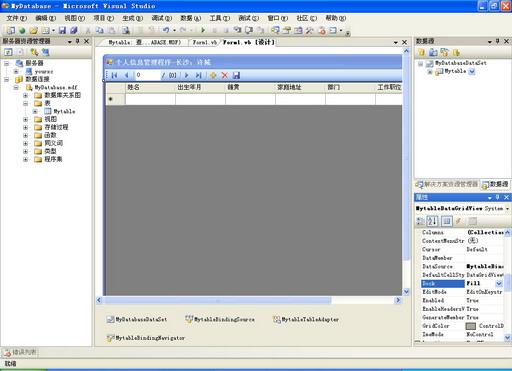
Task: Click Move First in the form navigator
Action: [x=114, y=75]
